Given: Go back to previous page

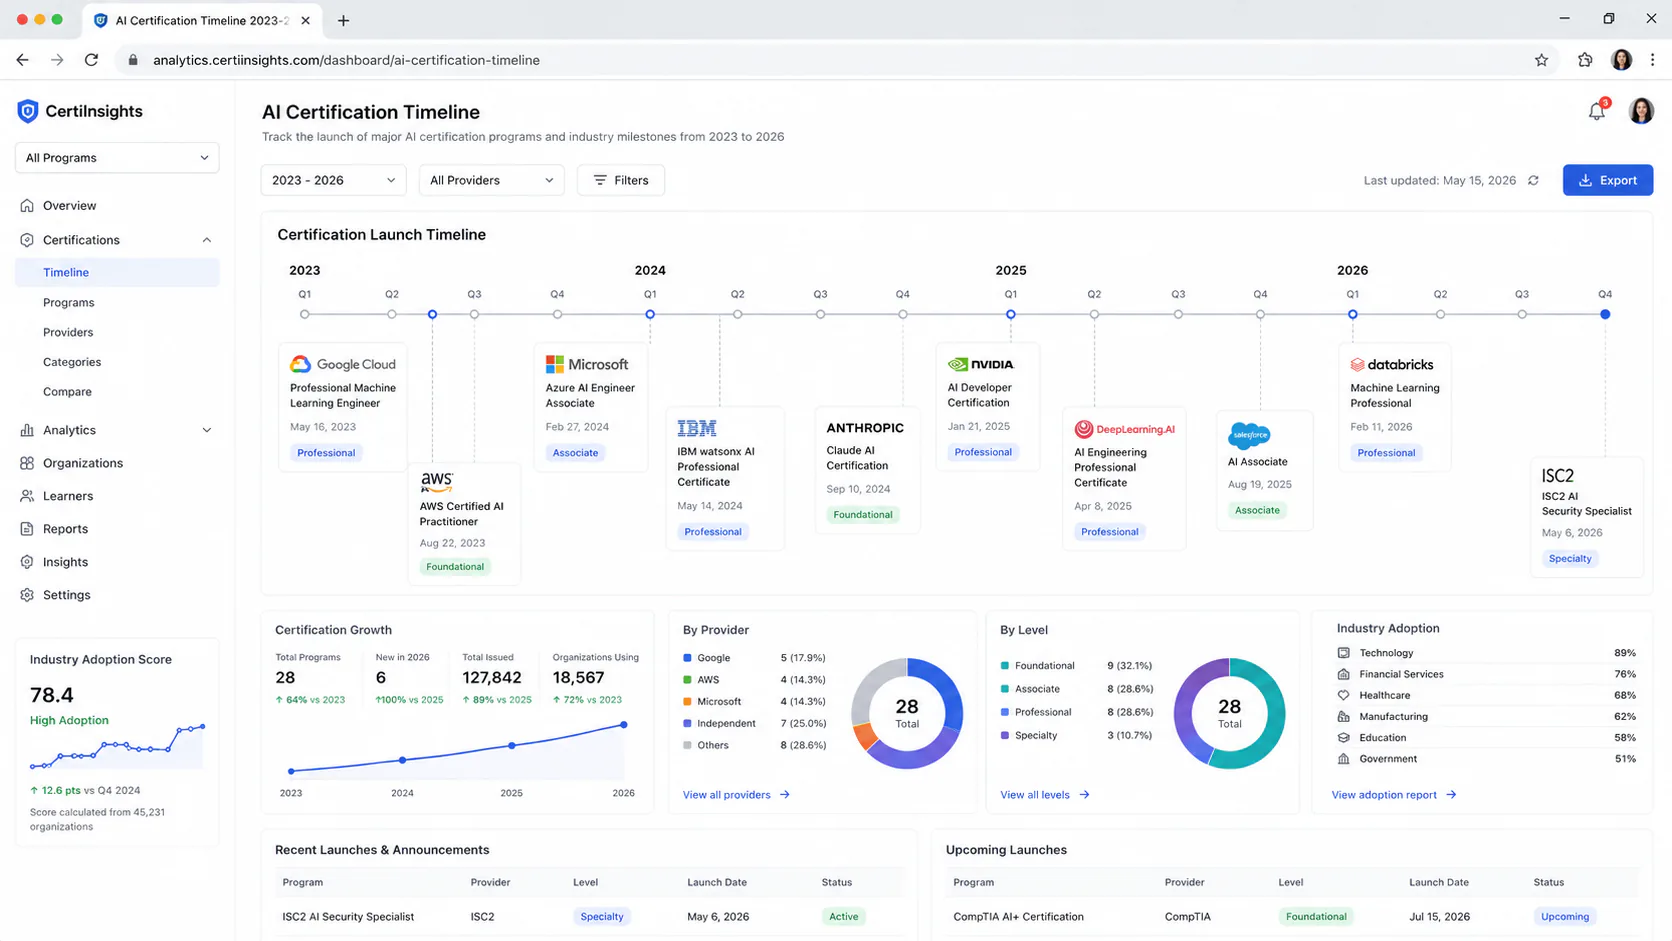Looking at the screenshot, I should (23, 60).
